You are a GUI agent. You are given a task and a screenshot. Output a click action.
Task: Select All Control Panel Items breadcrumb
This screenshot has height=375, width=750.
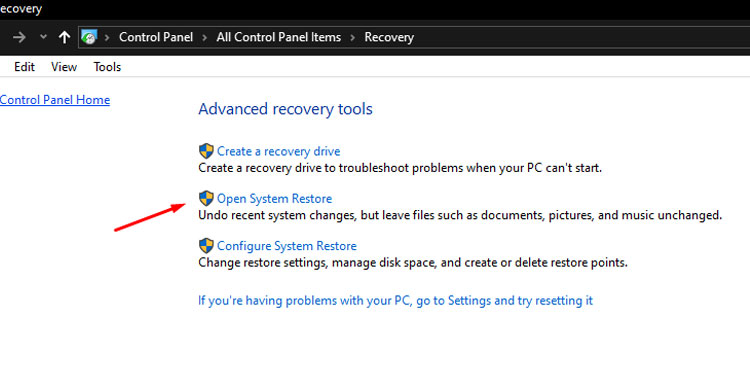click(278, 37)
